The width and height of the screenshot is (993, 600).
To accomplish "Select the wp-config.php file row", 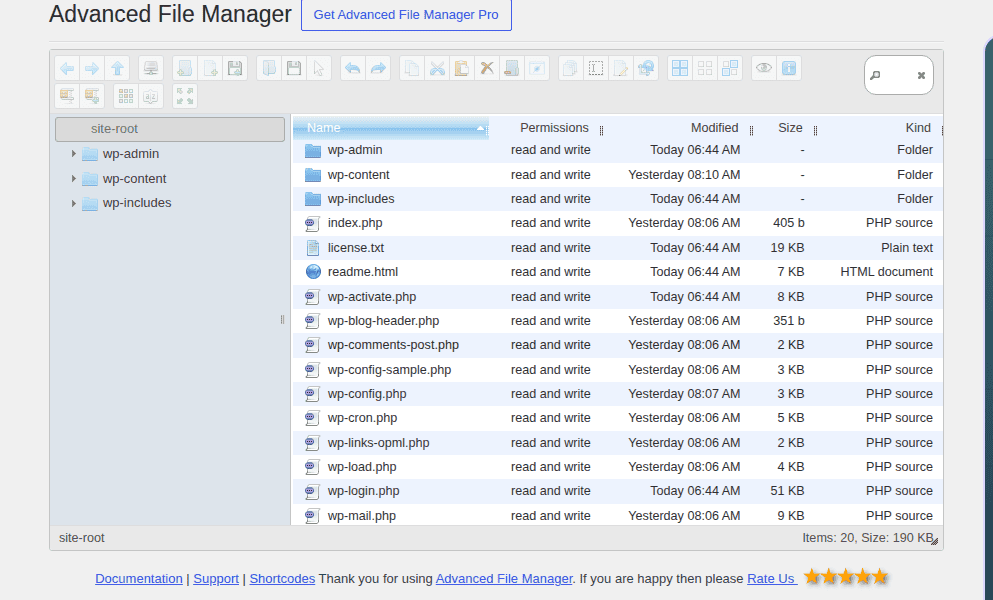I will [x=617, y=394].
